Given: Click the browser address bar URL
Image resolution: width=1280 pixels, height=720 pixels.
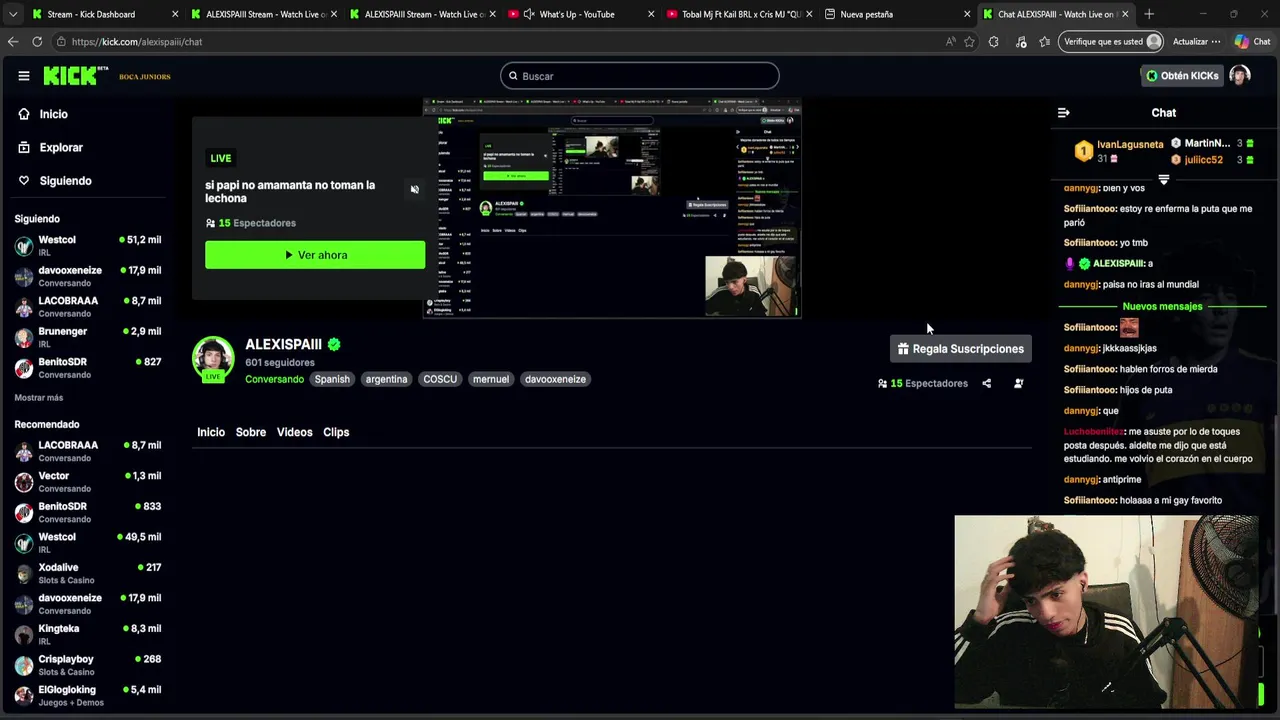Looking at the screenshot, I should click(137, 42).
